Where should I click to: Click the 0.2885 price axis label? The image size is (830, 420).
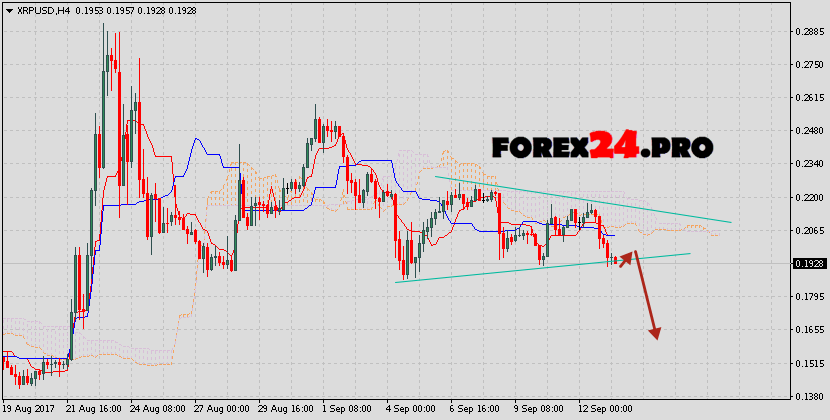(806, 32)
